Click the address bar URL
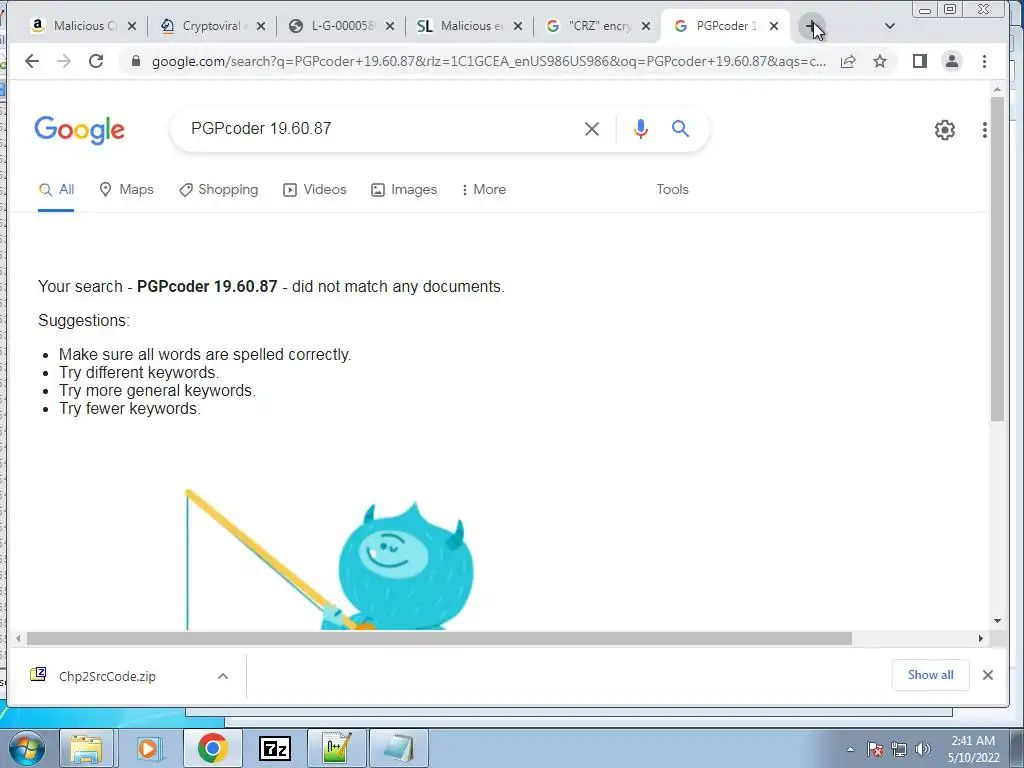Screen dimensions: 1024x768 click(x=488, y=61)
